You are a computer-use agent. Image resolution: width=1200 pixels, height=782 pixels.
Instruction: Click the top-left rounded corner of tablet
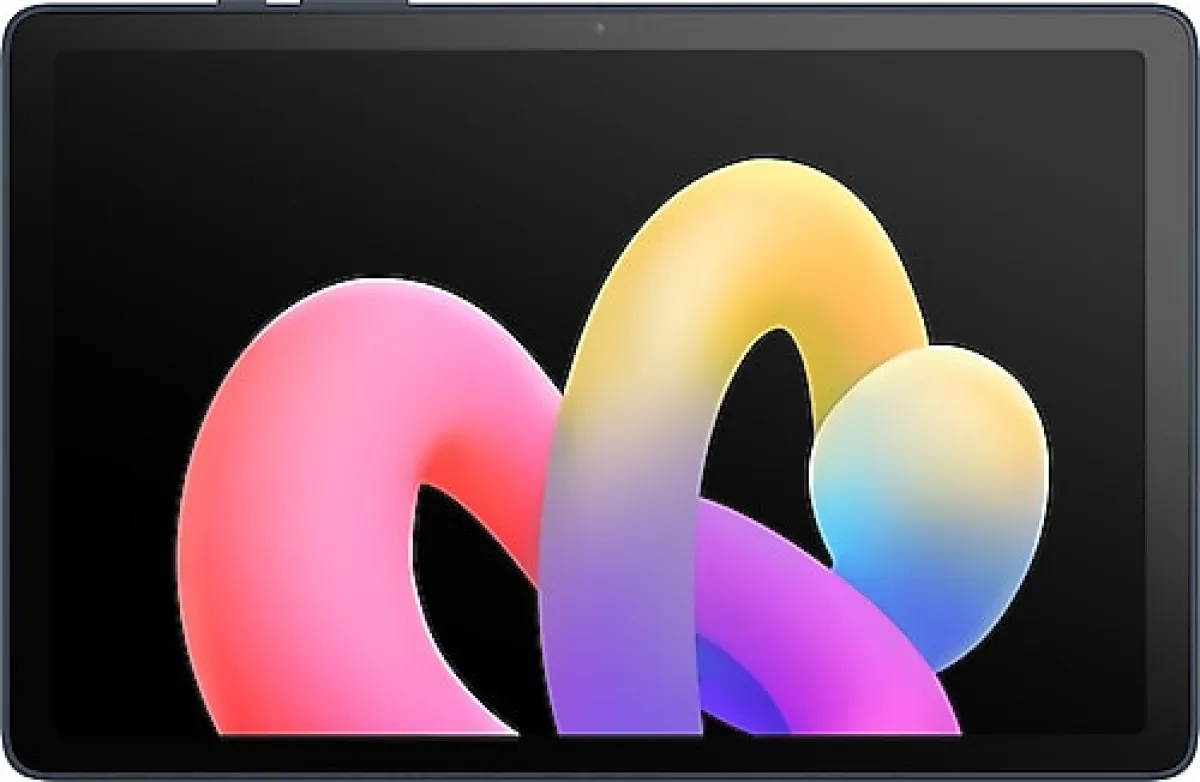(x=22, y=22)
